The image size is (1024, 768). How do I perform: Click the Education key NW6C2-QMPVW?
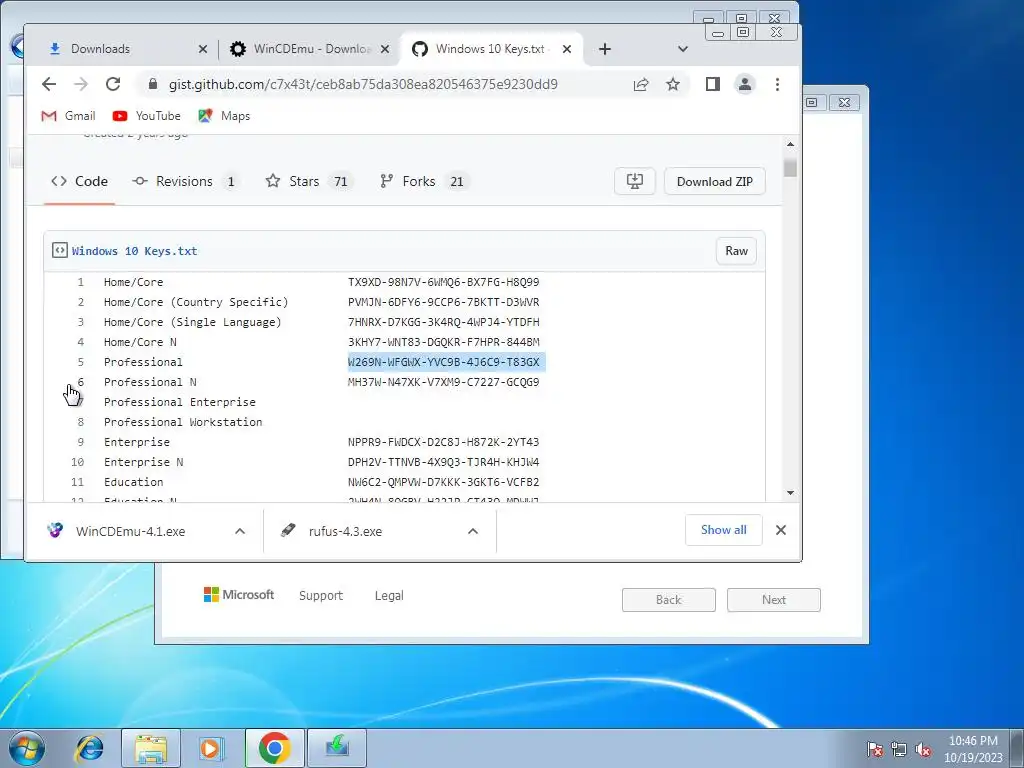point(444,482)
